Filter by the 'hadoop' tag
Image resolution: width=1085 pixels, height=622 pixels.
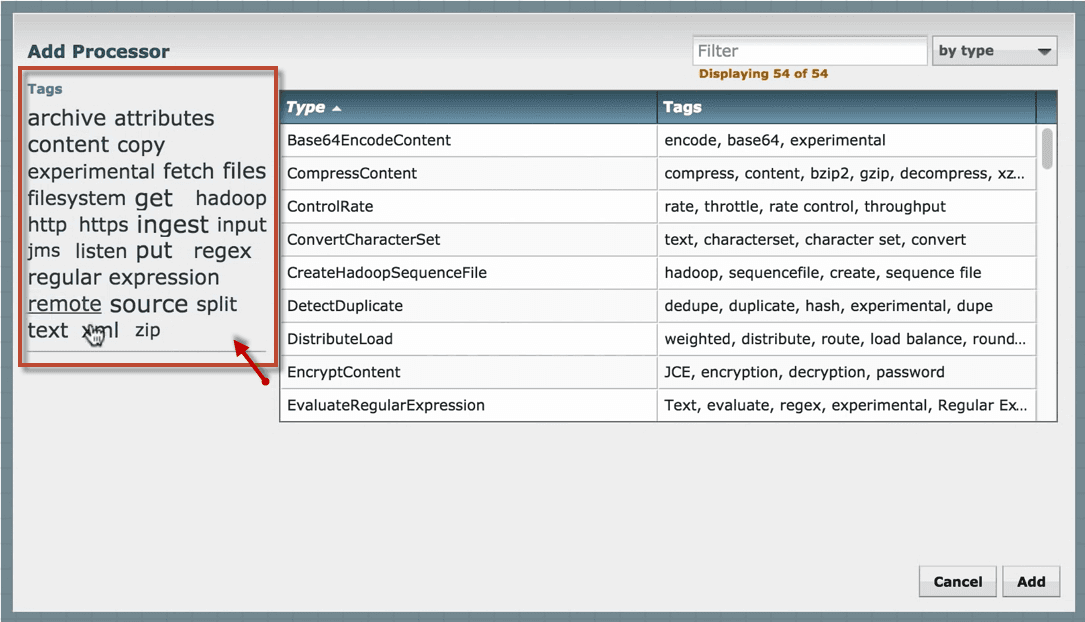(x=231, y=198)
